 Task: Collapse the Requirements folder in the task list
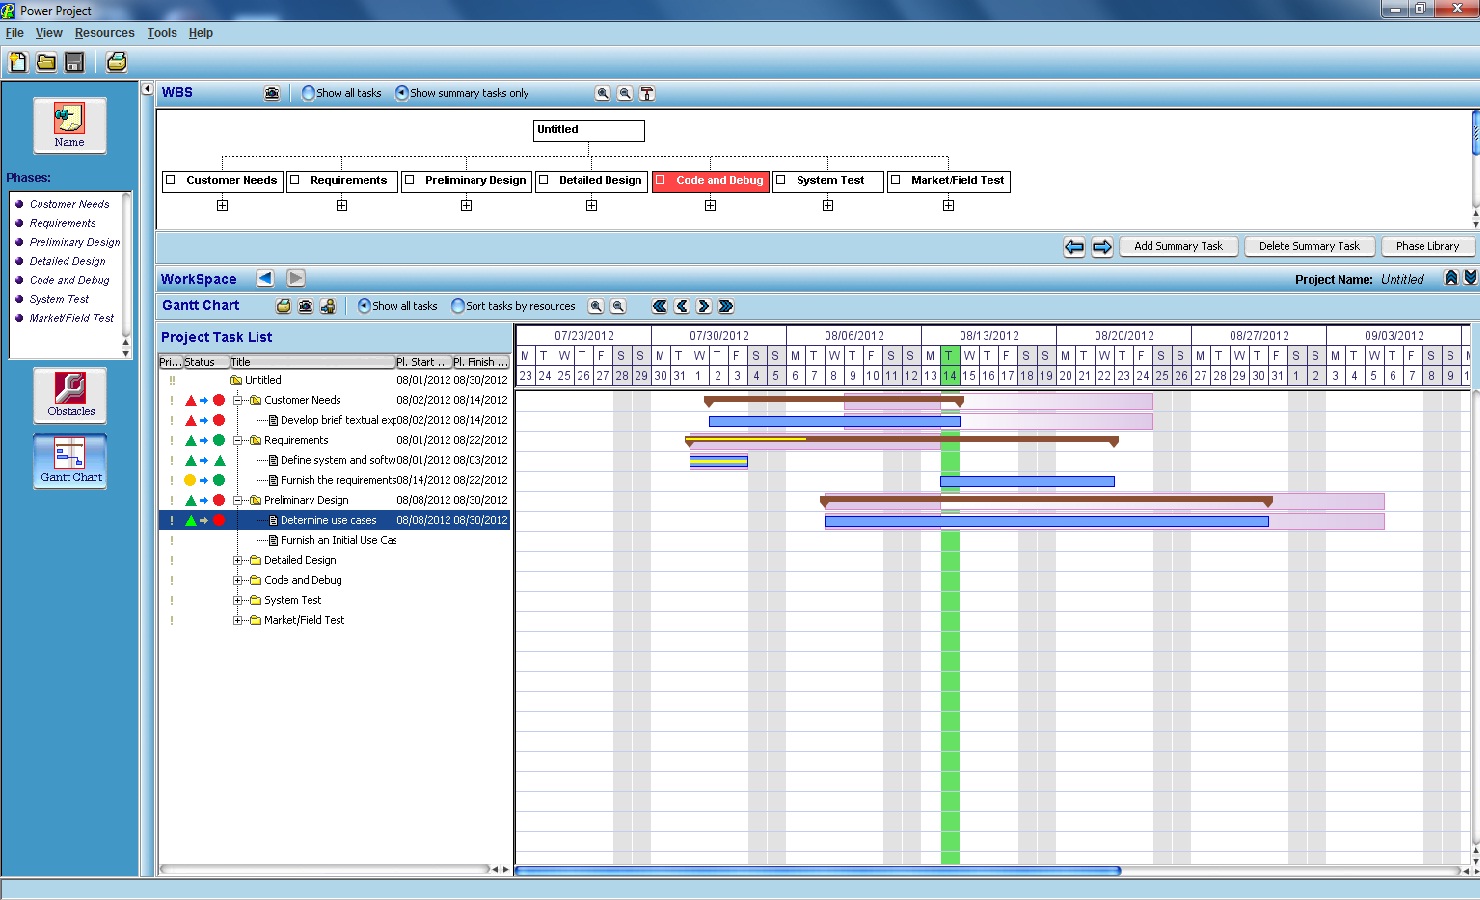tap(238, 440)
